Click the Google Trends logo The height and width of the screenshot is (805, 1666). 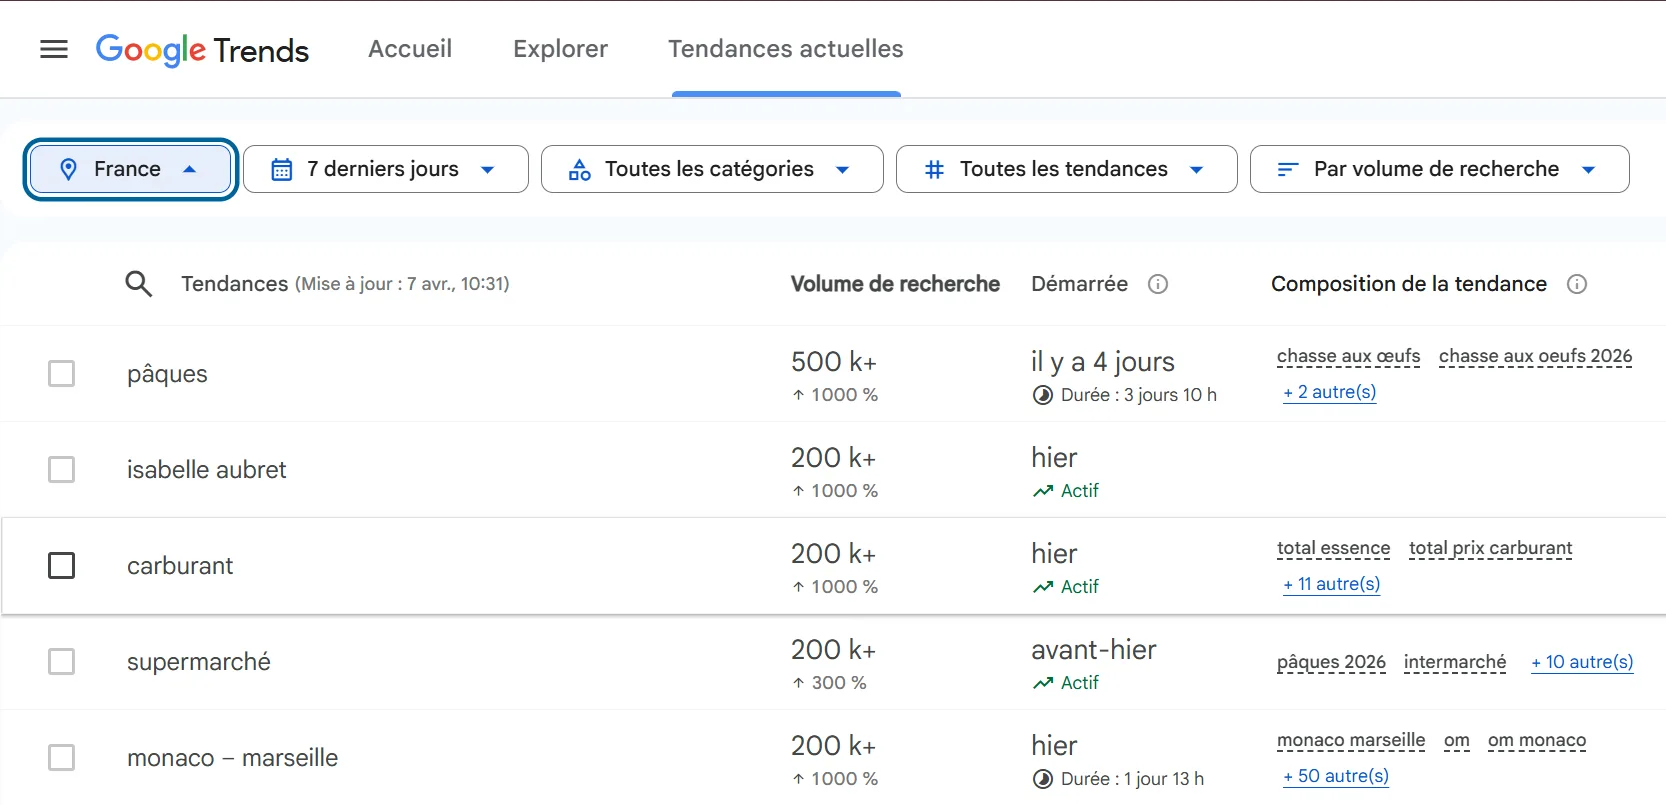click(202, 49)
